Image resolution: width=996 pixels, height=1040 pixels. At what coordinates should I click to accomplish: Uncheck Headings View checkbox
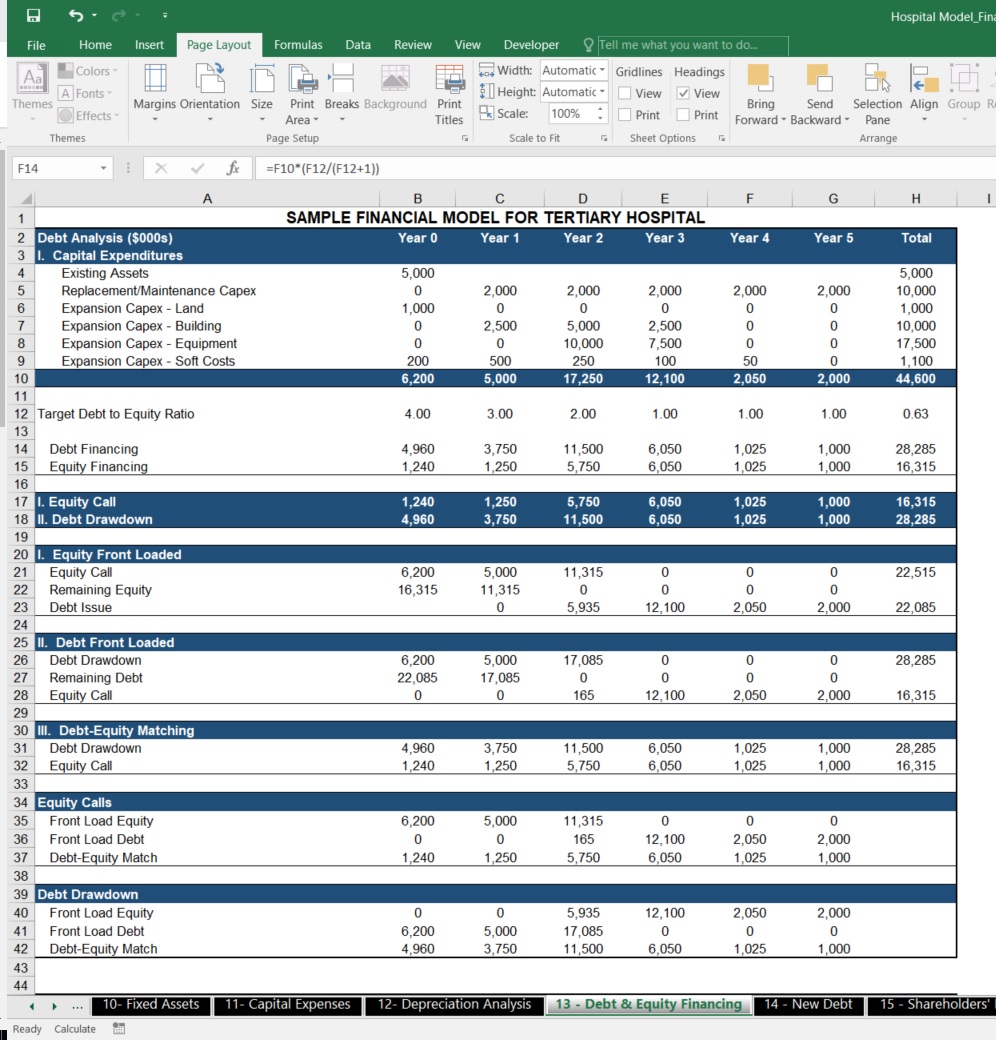coord(683,94)
